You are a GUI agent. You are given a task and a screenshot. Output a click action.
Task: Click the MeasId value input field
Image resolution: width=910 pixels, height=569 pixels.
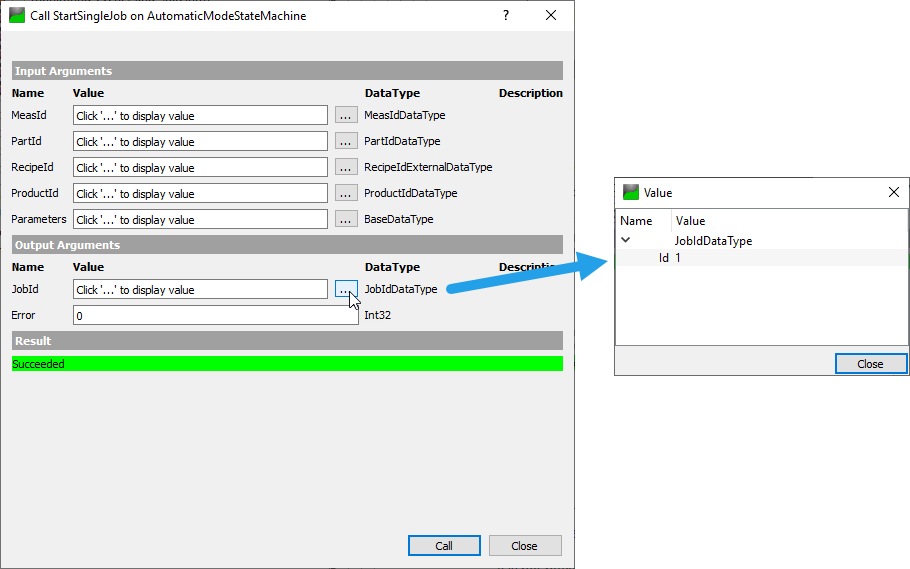(200, 115)
